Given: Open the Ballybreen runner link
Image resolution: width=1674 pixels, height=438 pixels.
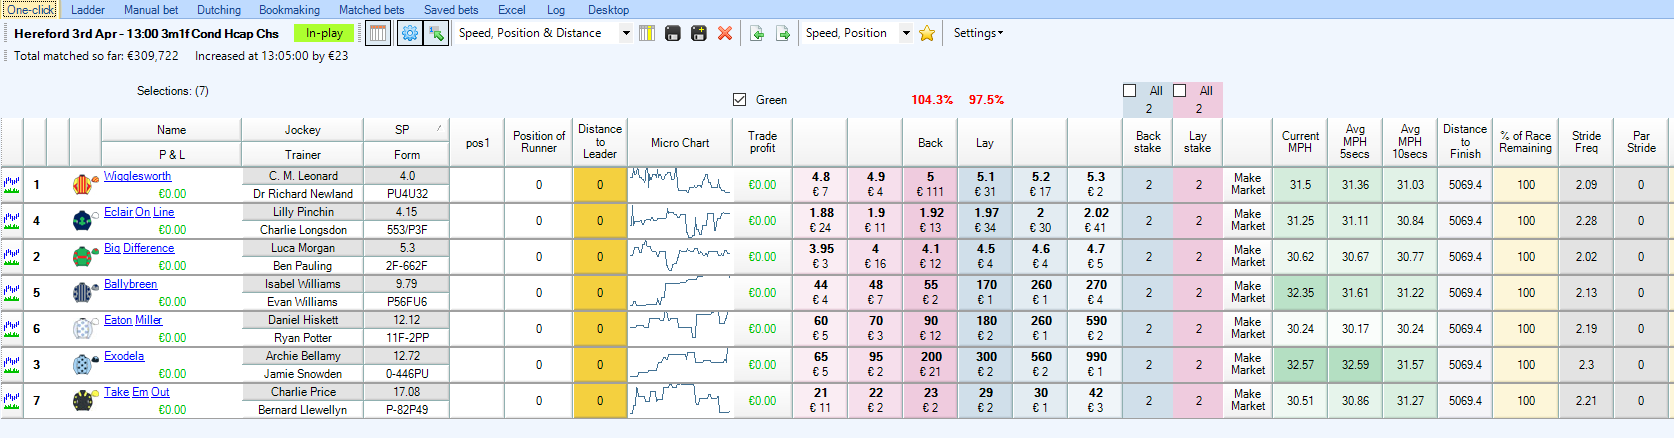Looking at the screenshot, I should point(130,284).
